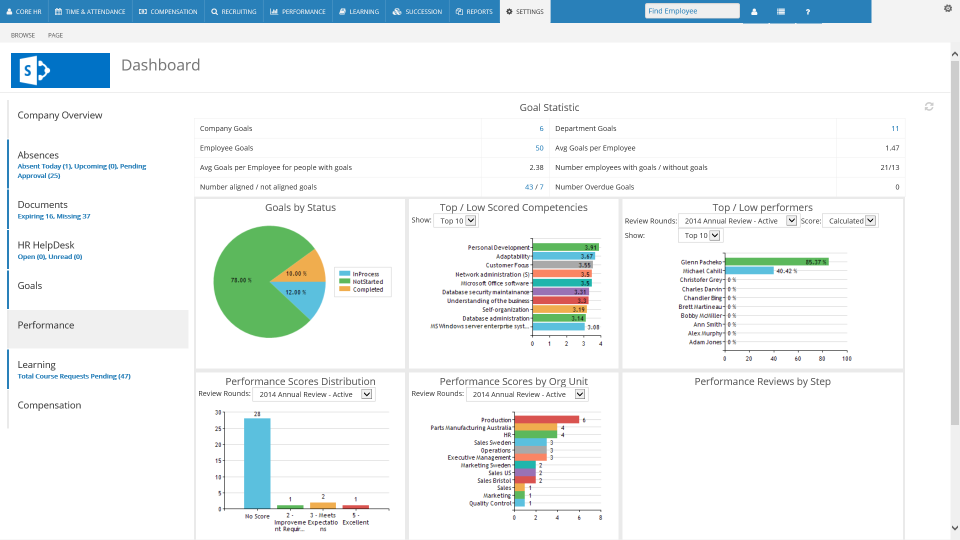Viewport: 960px width, 540px height.
Task: Click into the Find Employee search field
Action: tap(692, 11)
